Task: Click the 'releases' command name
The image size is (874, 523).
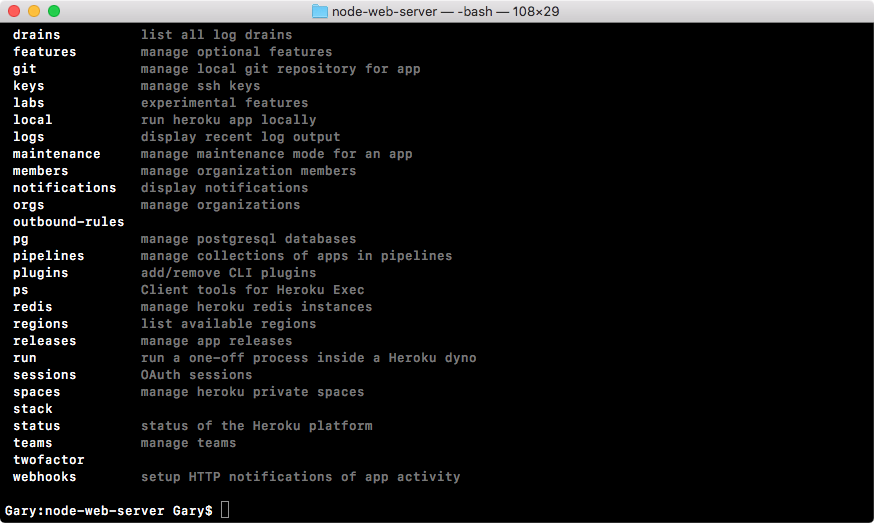Action: pos(45,341)
